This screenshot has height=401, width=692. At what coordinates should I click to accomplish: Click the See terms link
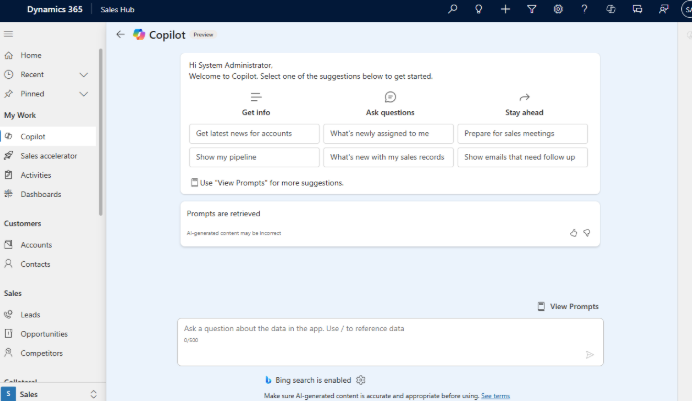point(495,396)
